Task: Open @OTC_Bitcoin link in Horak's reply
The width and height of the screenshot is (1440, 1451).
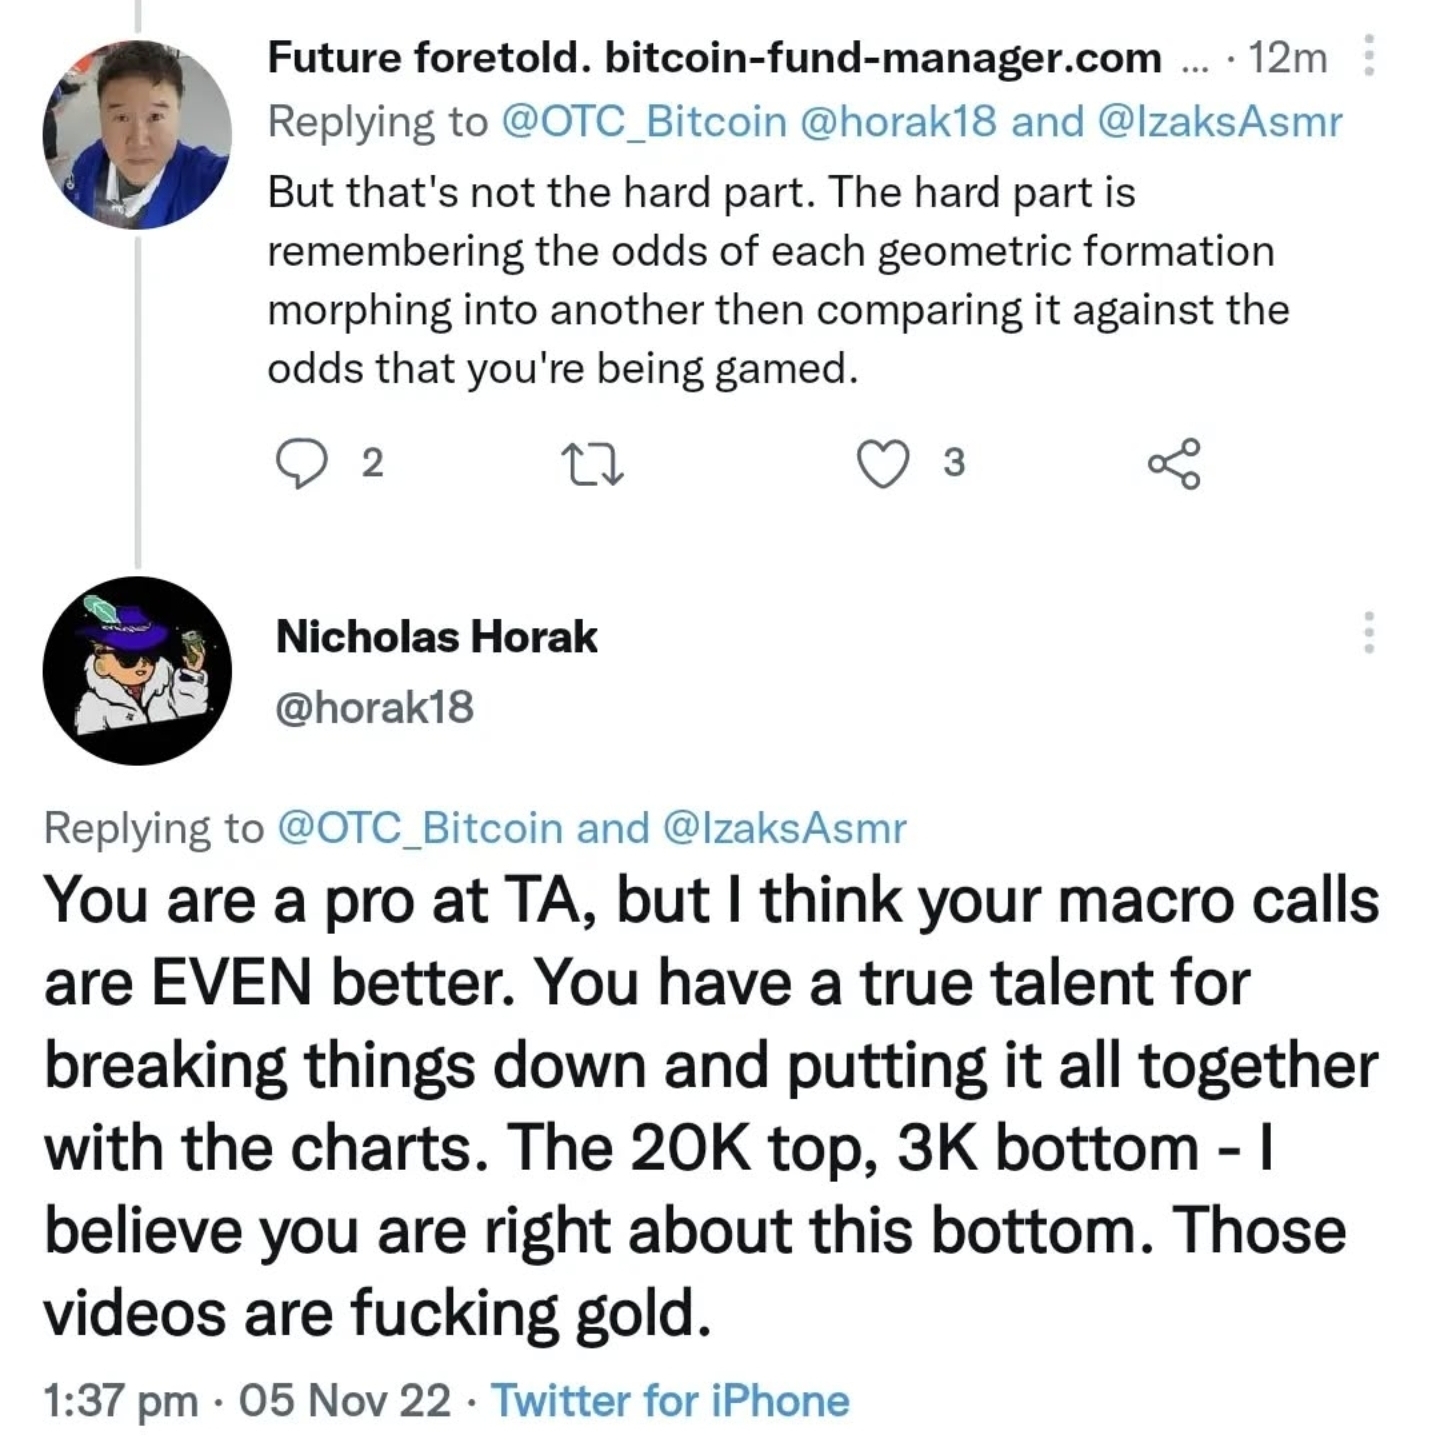Action: [x=419, y=828]
